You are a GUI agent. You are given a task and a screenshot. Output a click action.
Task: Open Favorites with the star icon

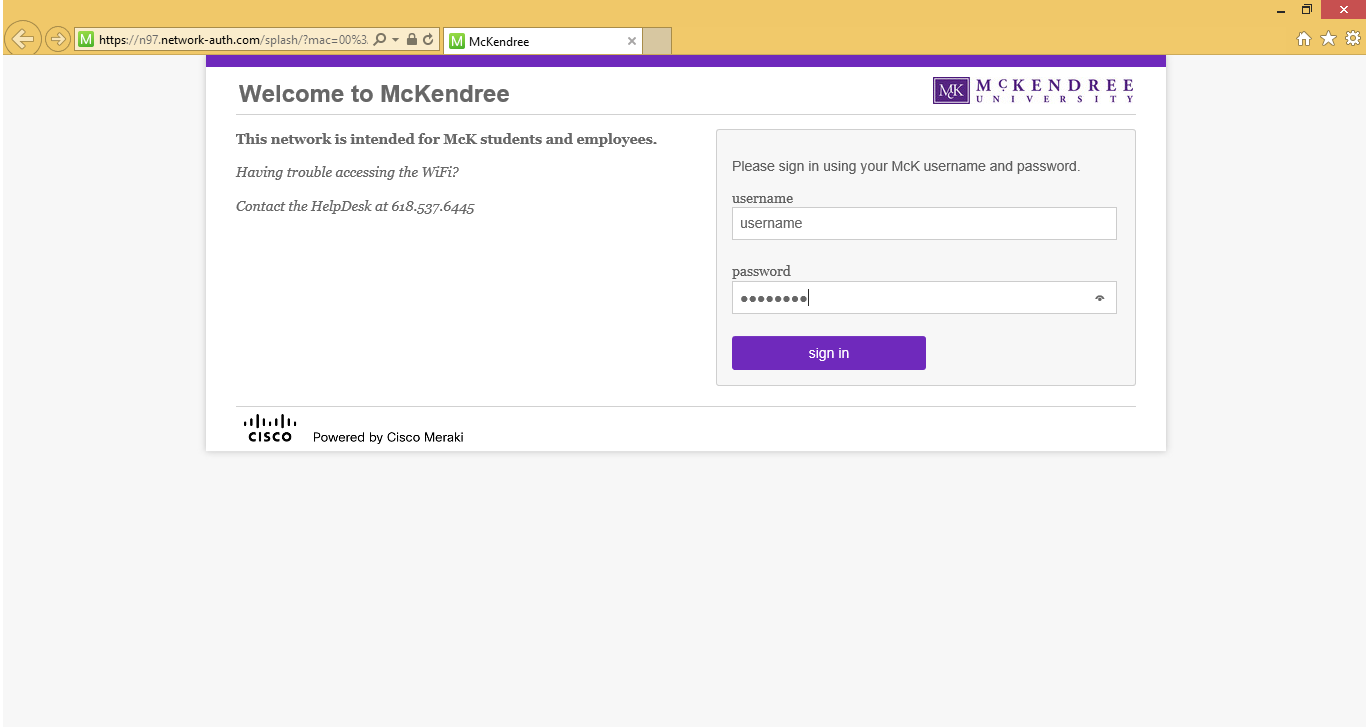pos(1328,39)
